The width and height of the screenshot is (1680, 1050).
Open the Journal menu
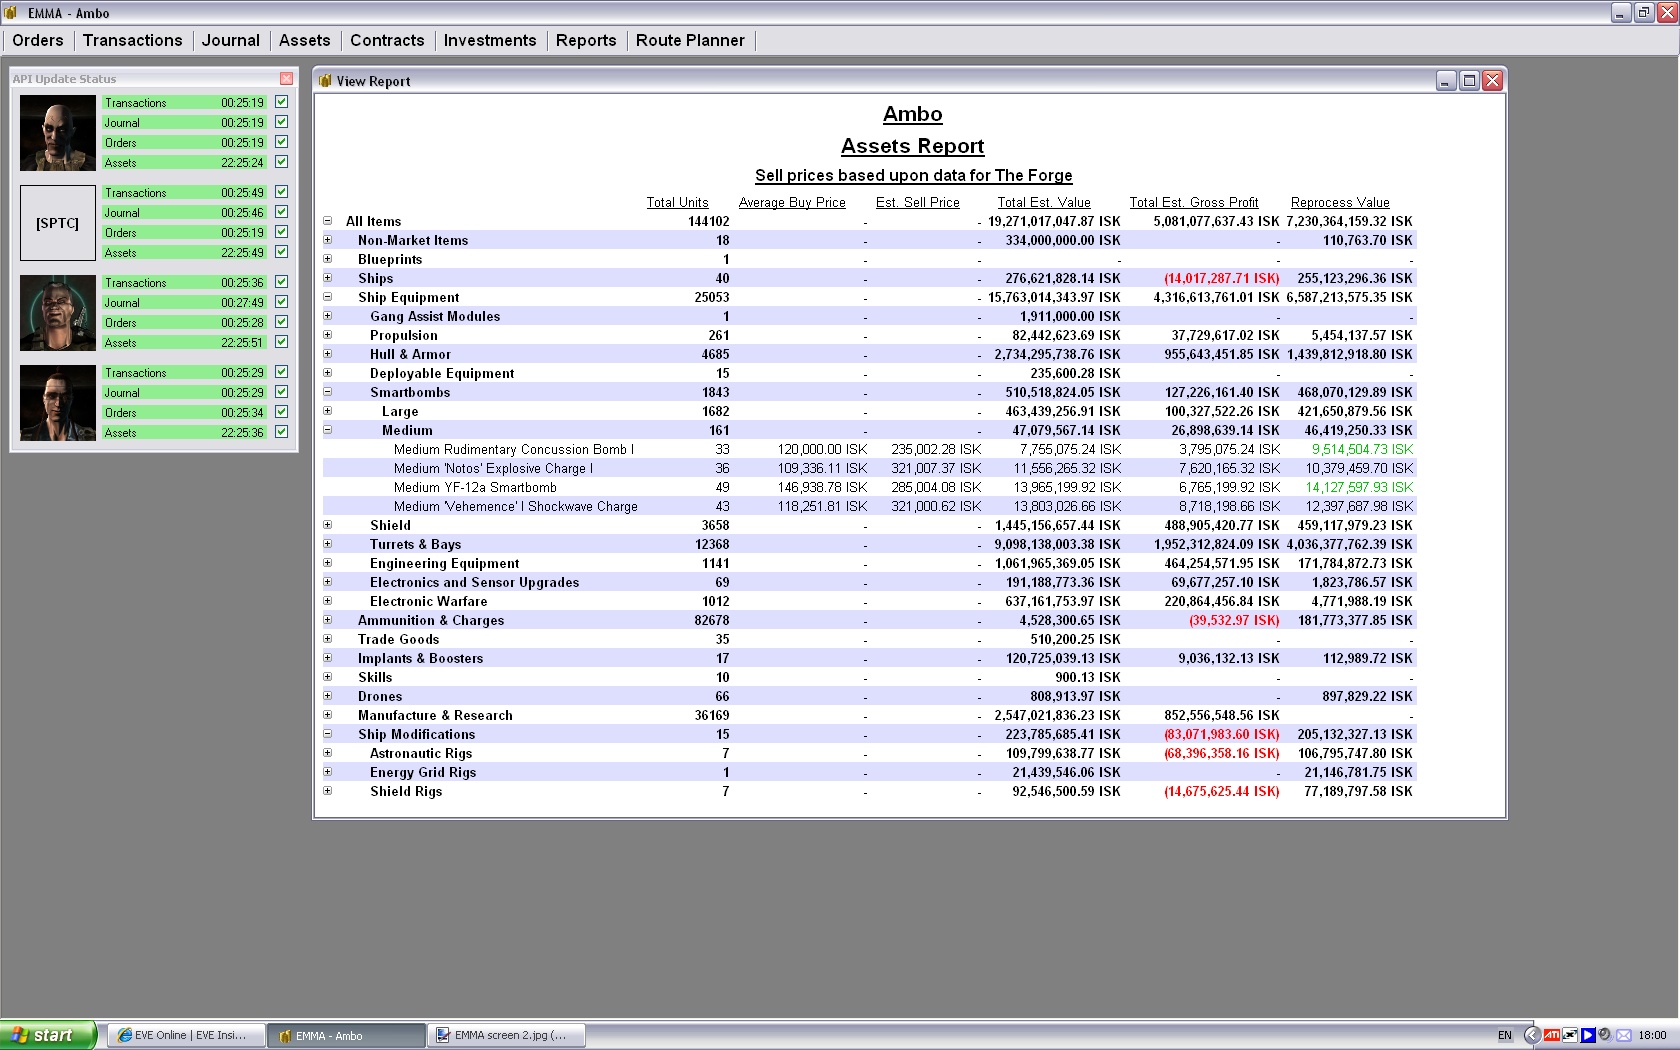[x=231, y=40]
